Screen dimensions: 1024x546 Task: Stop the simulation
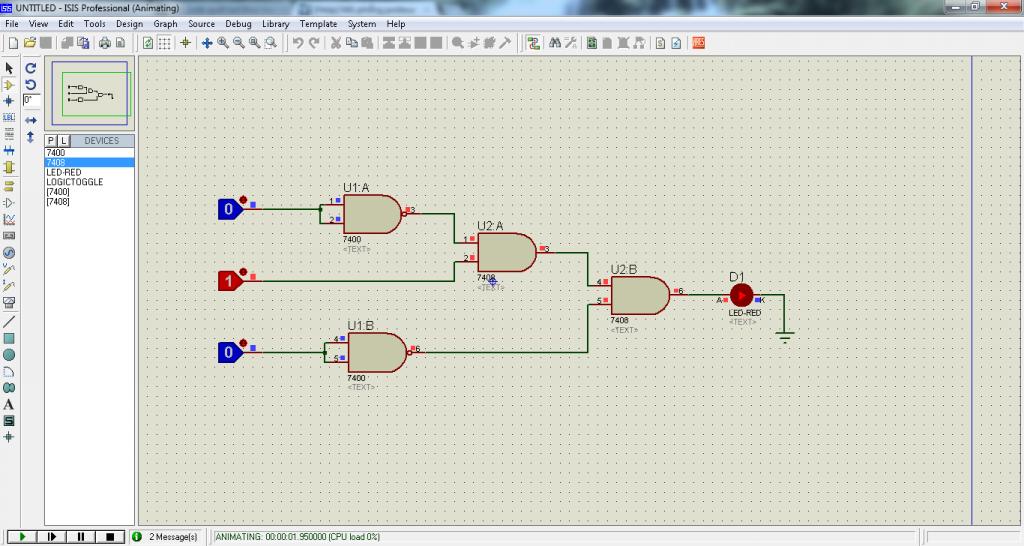click(111, 537)
